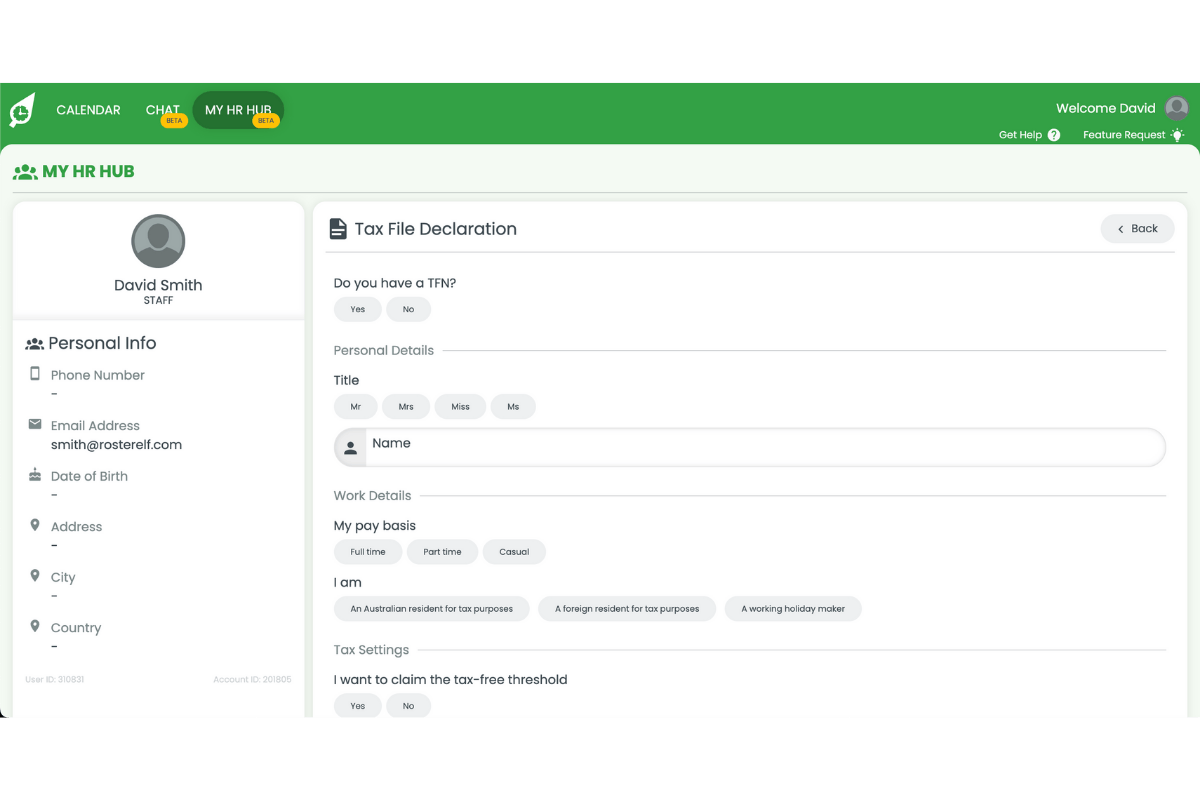This screenshot has height=800, width=1200.
Task: Select Yes for Do you have a TFN
Action: [x=357, y=309]
